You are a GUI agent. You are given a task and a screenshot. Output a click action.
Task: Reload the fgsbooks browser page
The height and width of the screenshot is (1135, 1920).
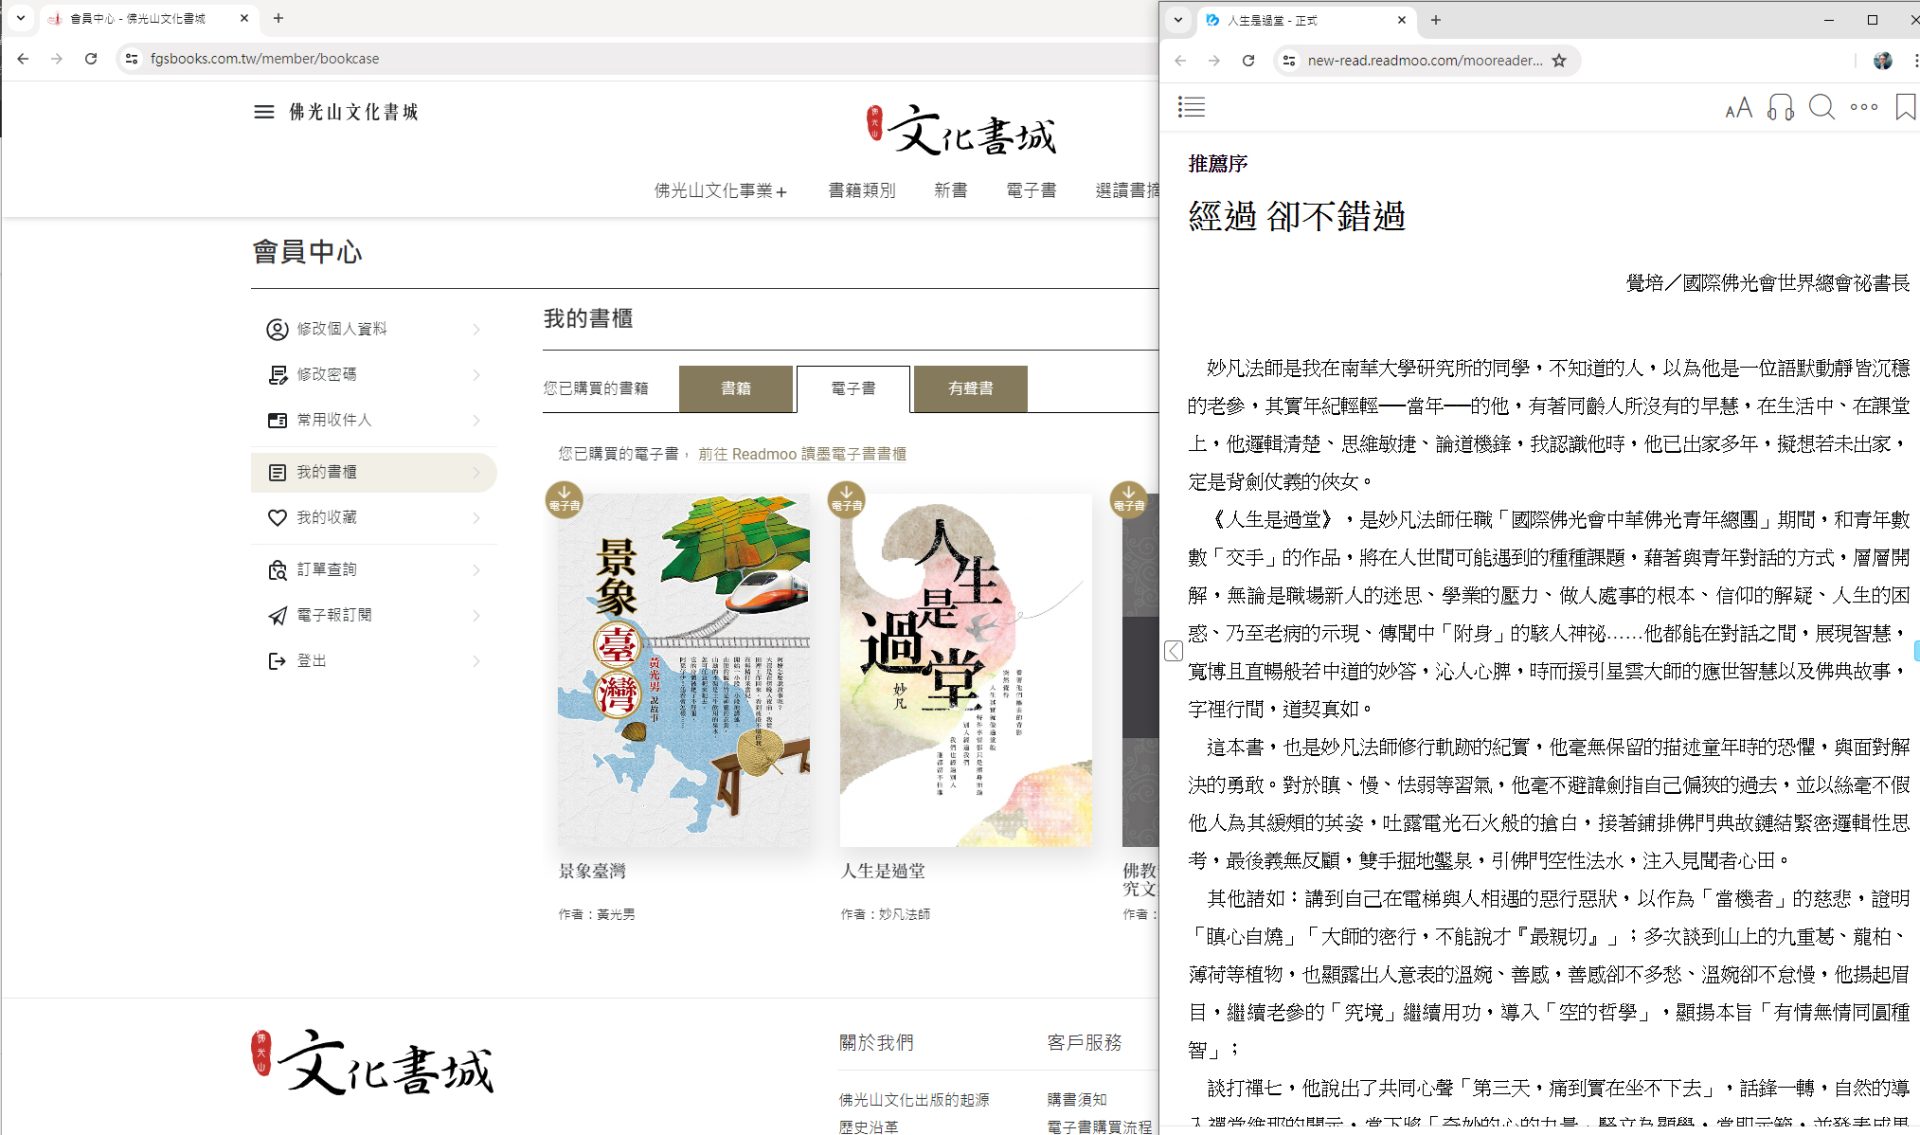[91, 59]
